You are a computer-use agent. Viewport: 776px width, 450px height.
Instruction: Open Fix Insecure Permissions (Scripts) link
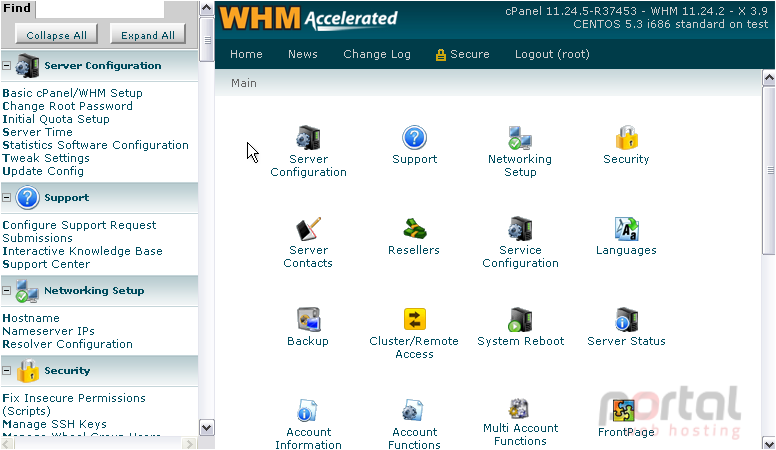(74, 404)
